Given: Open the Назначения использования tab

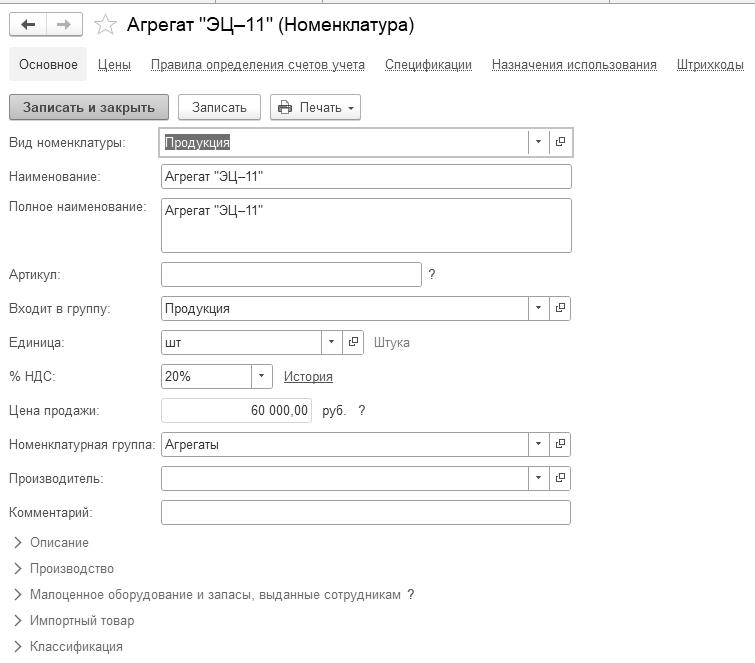Looking at the screenshot, I should 574,65.
